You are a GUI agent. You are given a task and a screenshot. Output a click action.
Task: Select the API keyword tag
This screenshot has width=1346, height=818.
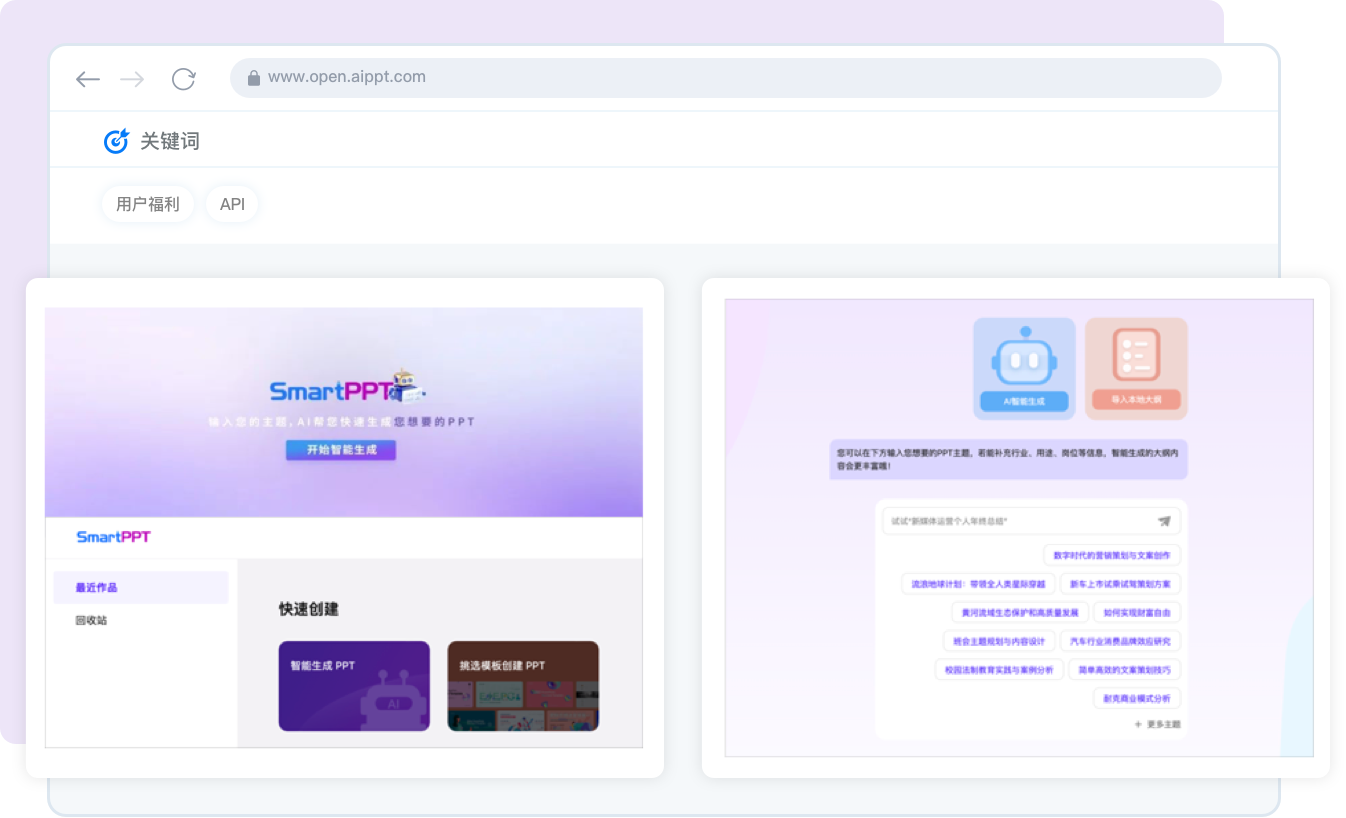click(232, 204)
